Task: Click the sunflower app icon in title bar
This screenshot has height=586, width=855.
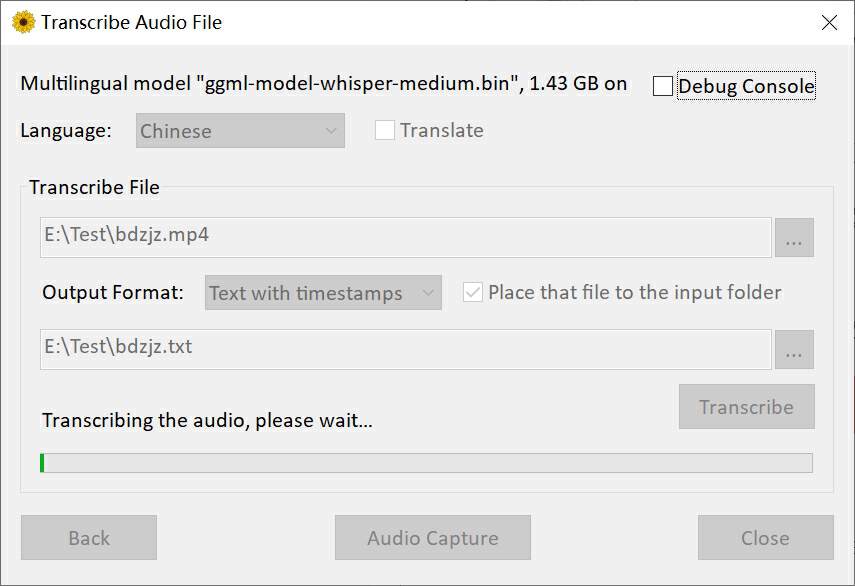Action: (x=23, y=22)
